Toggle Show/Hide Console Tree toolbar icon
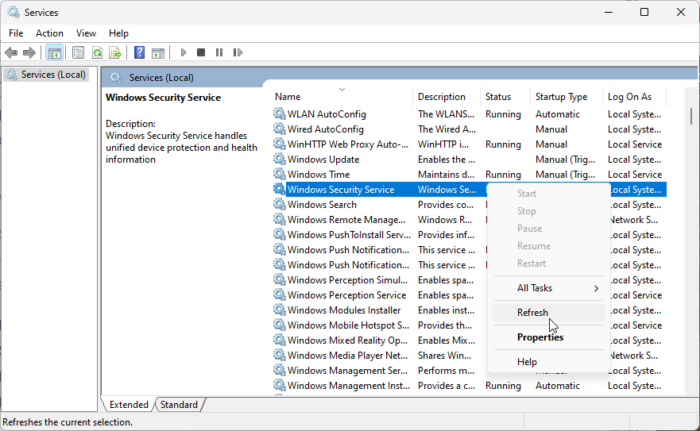700x431 pixels. (54, 53)
